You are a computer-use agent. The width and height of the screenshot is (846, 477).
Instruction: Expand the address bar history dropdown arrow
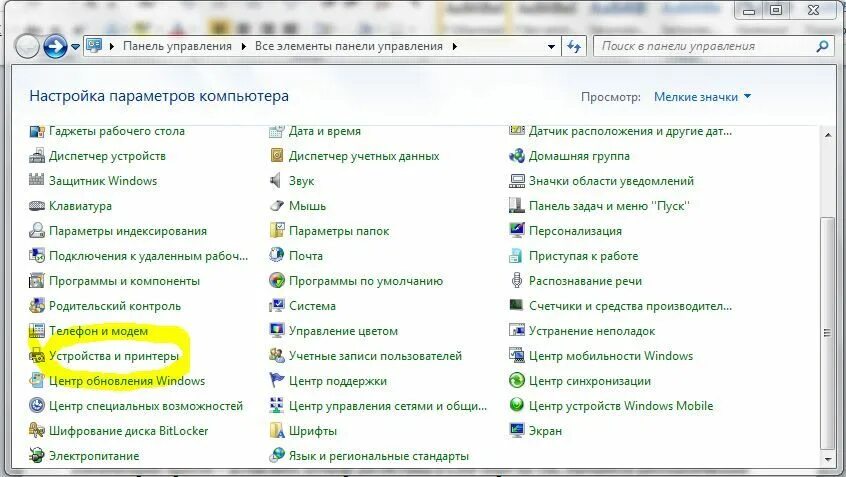[551, 46]
